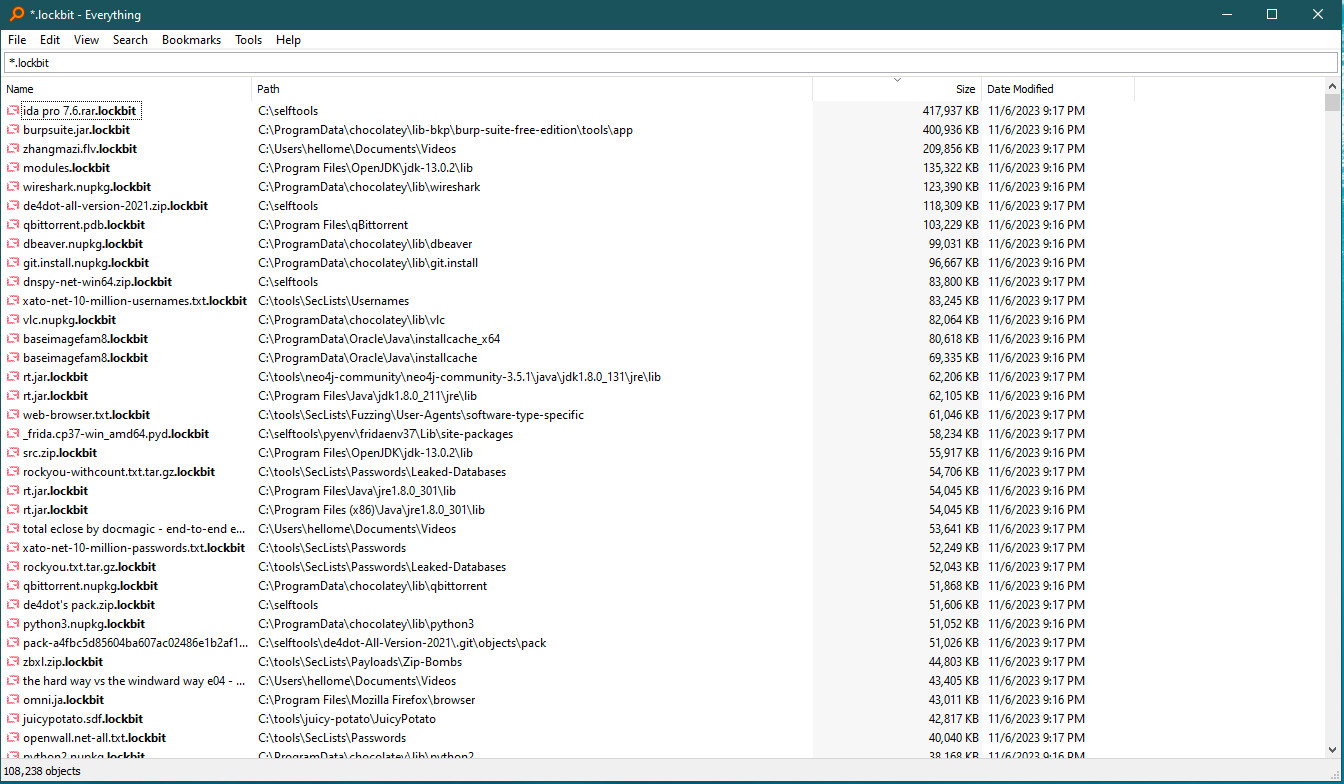The width and height of the screenshot is (1344, 784).
Task: Open the View menu
Action: coord(86,40)
